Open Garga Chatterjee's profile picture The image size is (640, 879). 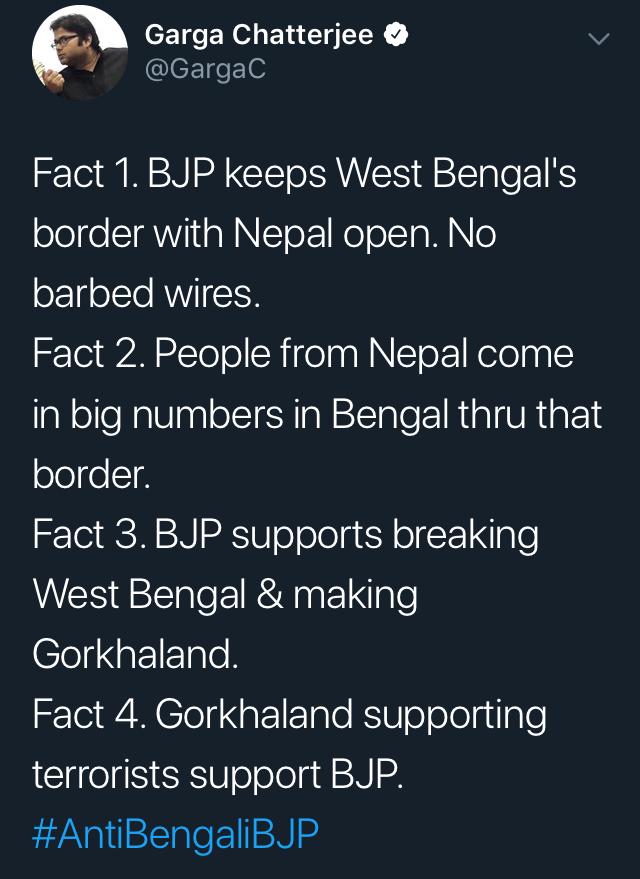click(80, 52)
